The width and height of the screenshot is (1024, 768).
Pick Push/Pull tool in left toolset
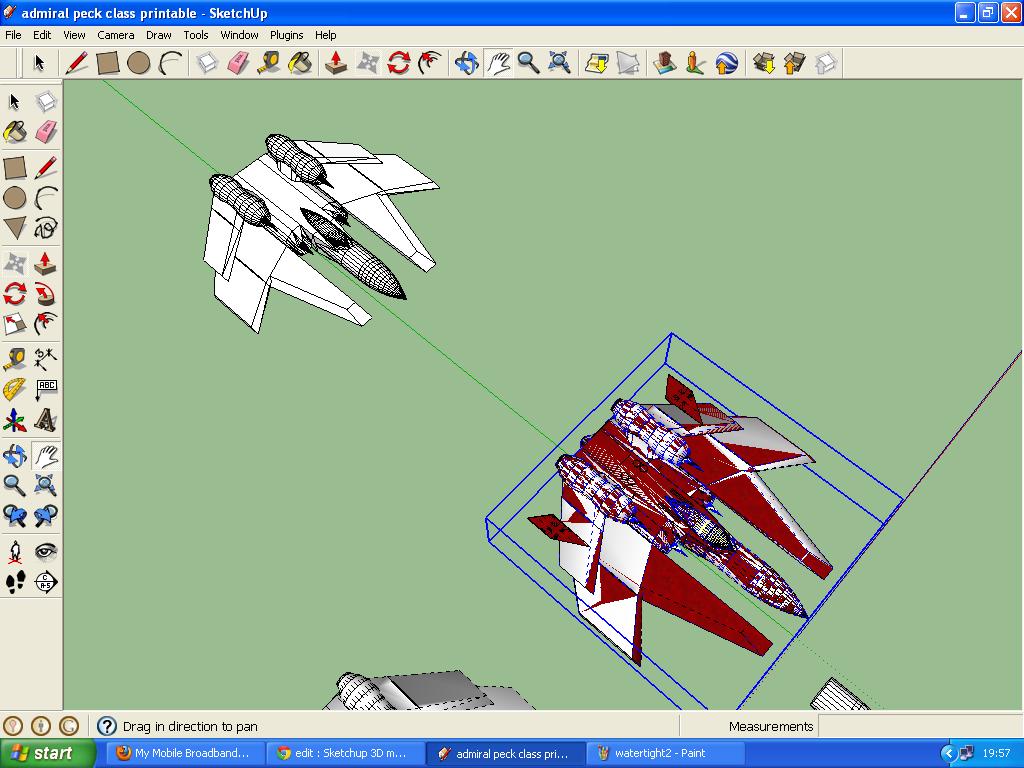(x=46, y=263)
